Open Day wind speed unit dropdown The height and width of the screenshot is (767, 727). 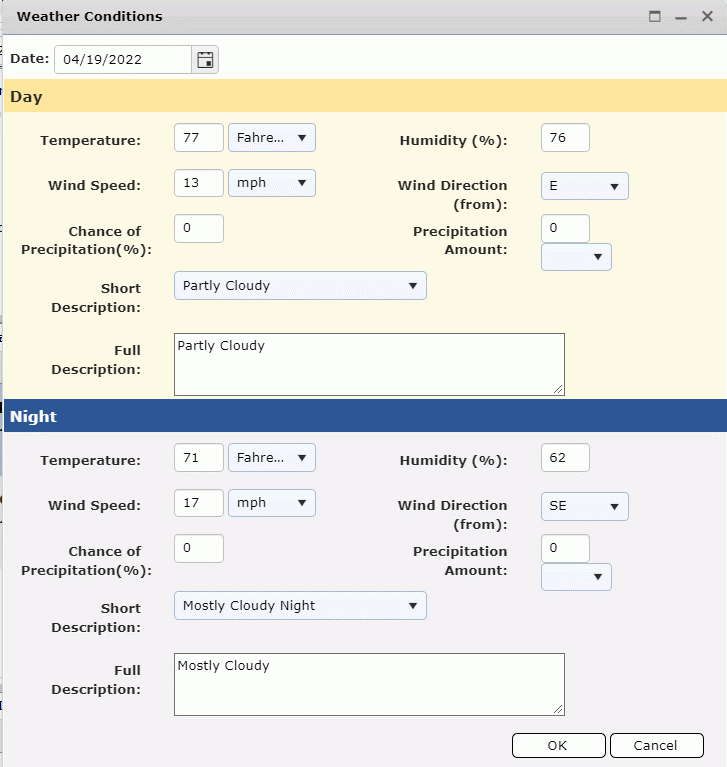(272, 183)
